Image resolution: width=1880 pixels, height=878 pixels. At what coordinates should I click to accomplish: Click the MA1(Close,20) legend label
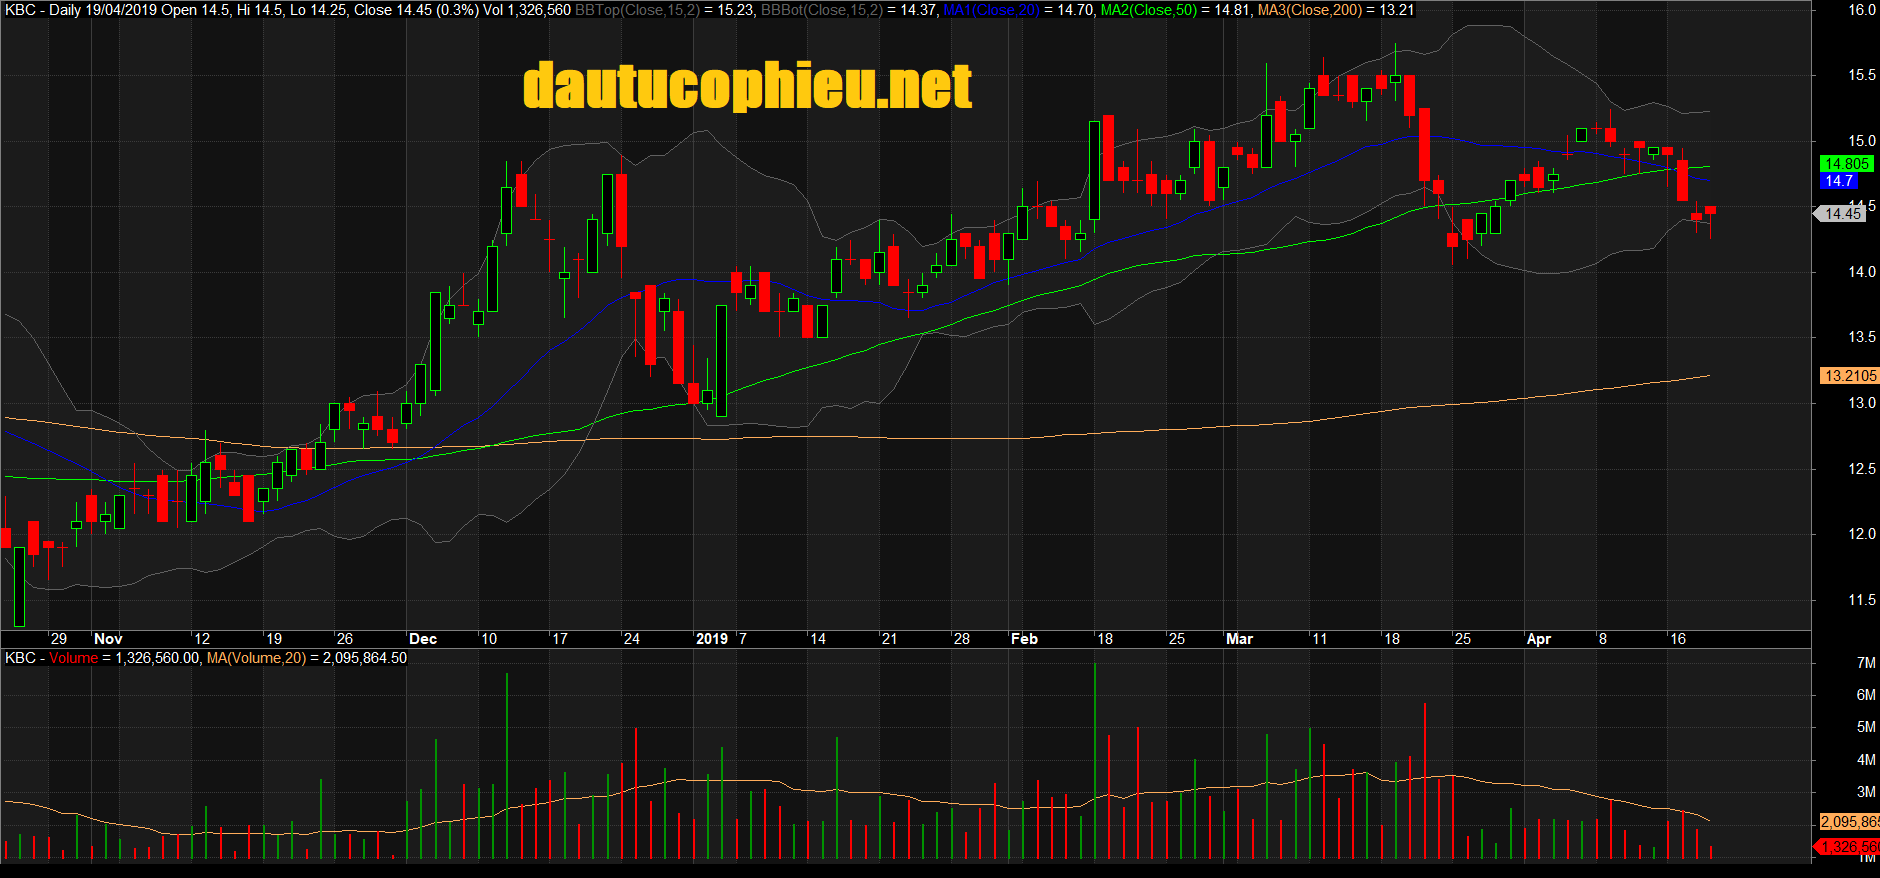point(991,10)
